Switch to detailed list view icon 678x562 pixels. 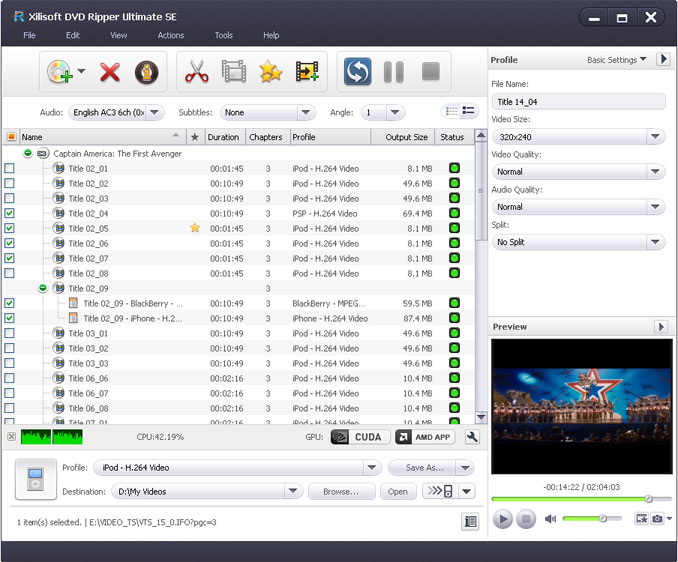coord(468,111)
